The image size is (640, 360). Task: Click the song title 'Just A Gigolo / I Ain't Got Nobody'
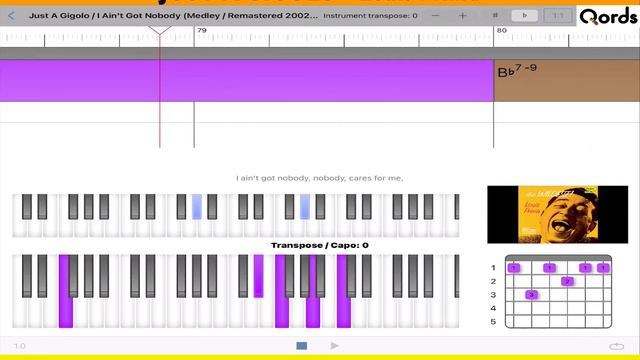pyautogui.click(x=173, y=16)
